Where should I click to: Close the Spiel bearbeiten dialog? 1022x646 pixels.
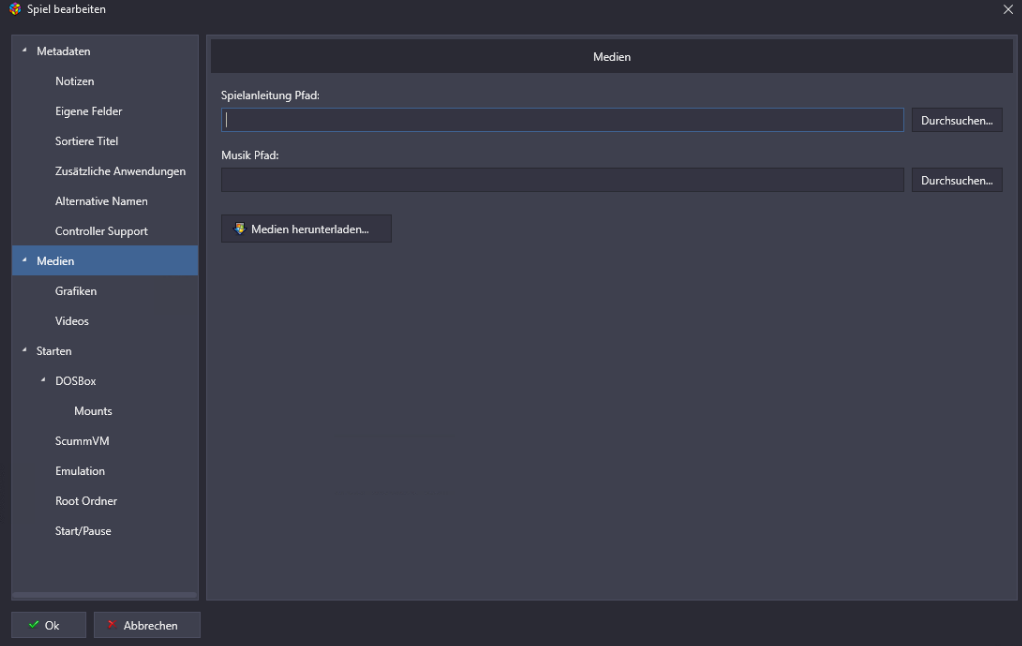click(x=1007, y=9)
